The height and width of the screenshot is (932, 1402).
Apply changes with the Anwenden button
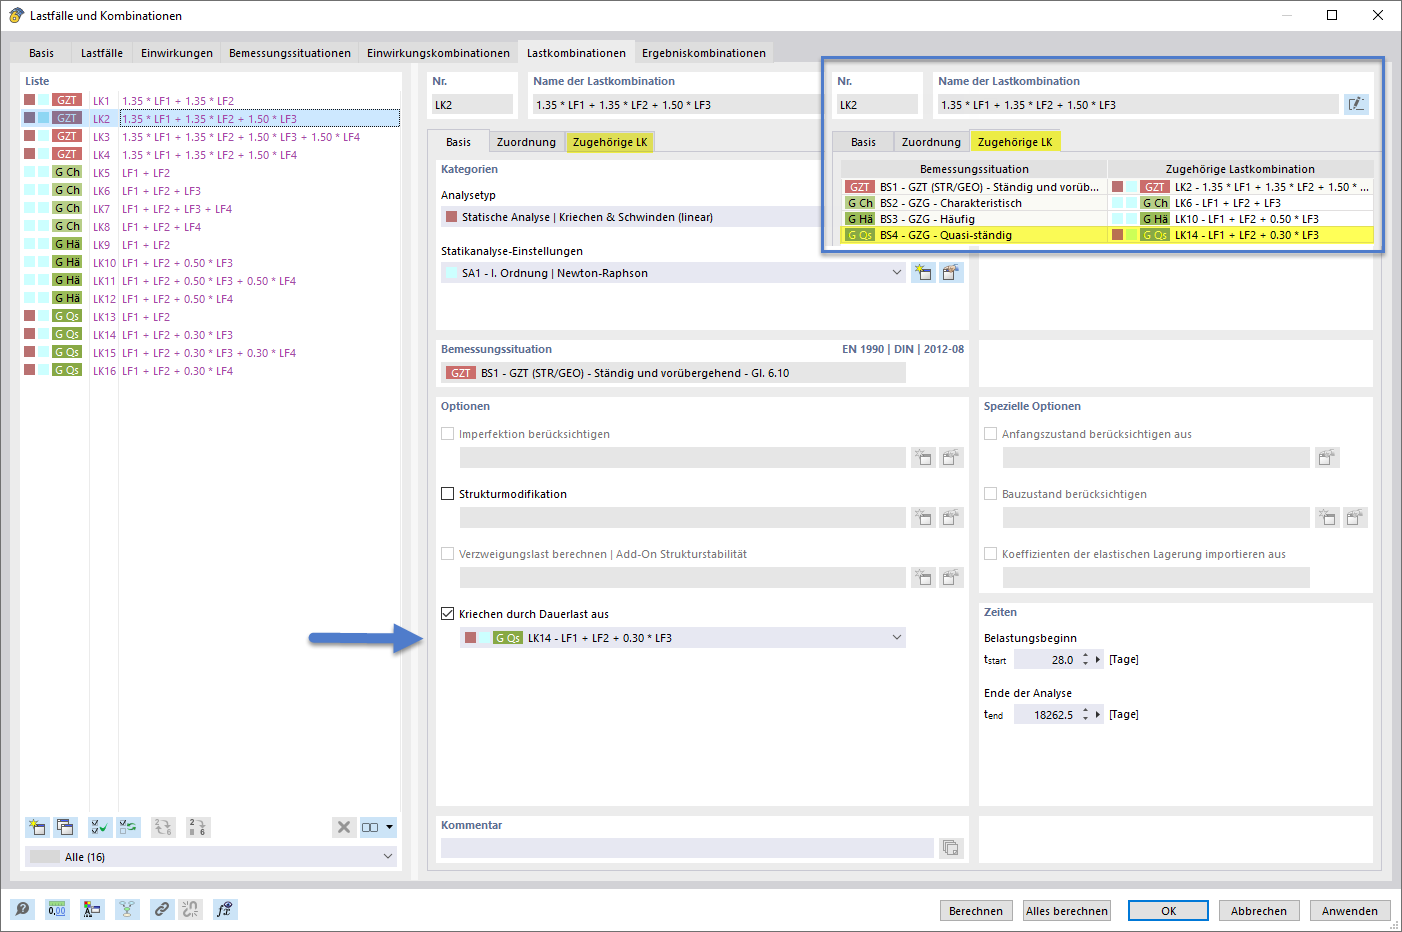(x=1350, y=910)
